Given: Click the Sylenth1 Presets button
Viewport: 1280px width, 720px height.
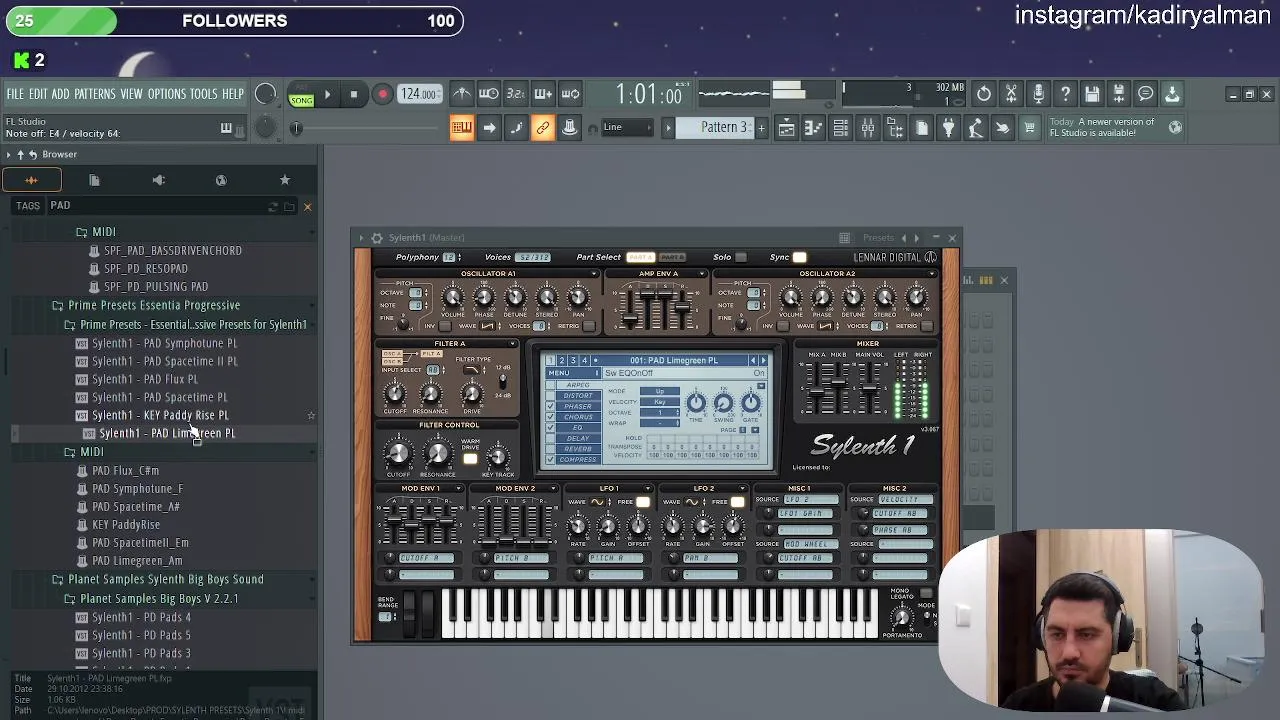Looking at the screenshot, I should click(x=878, y=238).
